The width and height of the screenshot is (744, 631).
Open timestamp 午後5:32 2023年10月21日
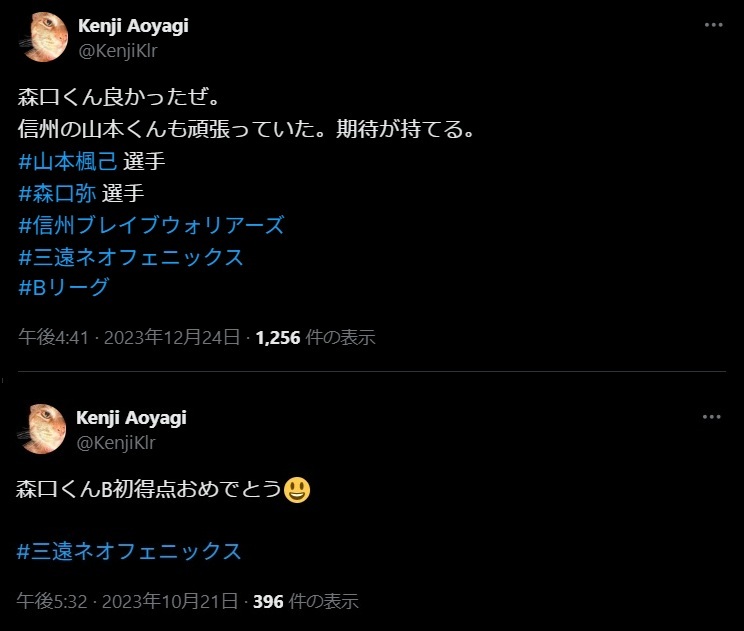(x=127, y=601)
